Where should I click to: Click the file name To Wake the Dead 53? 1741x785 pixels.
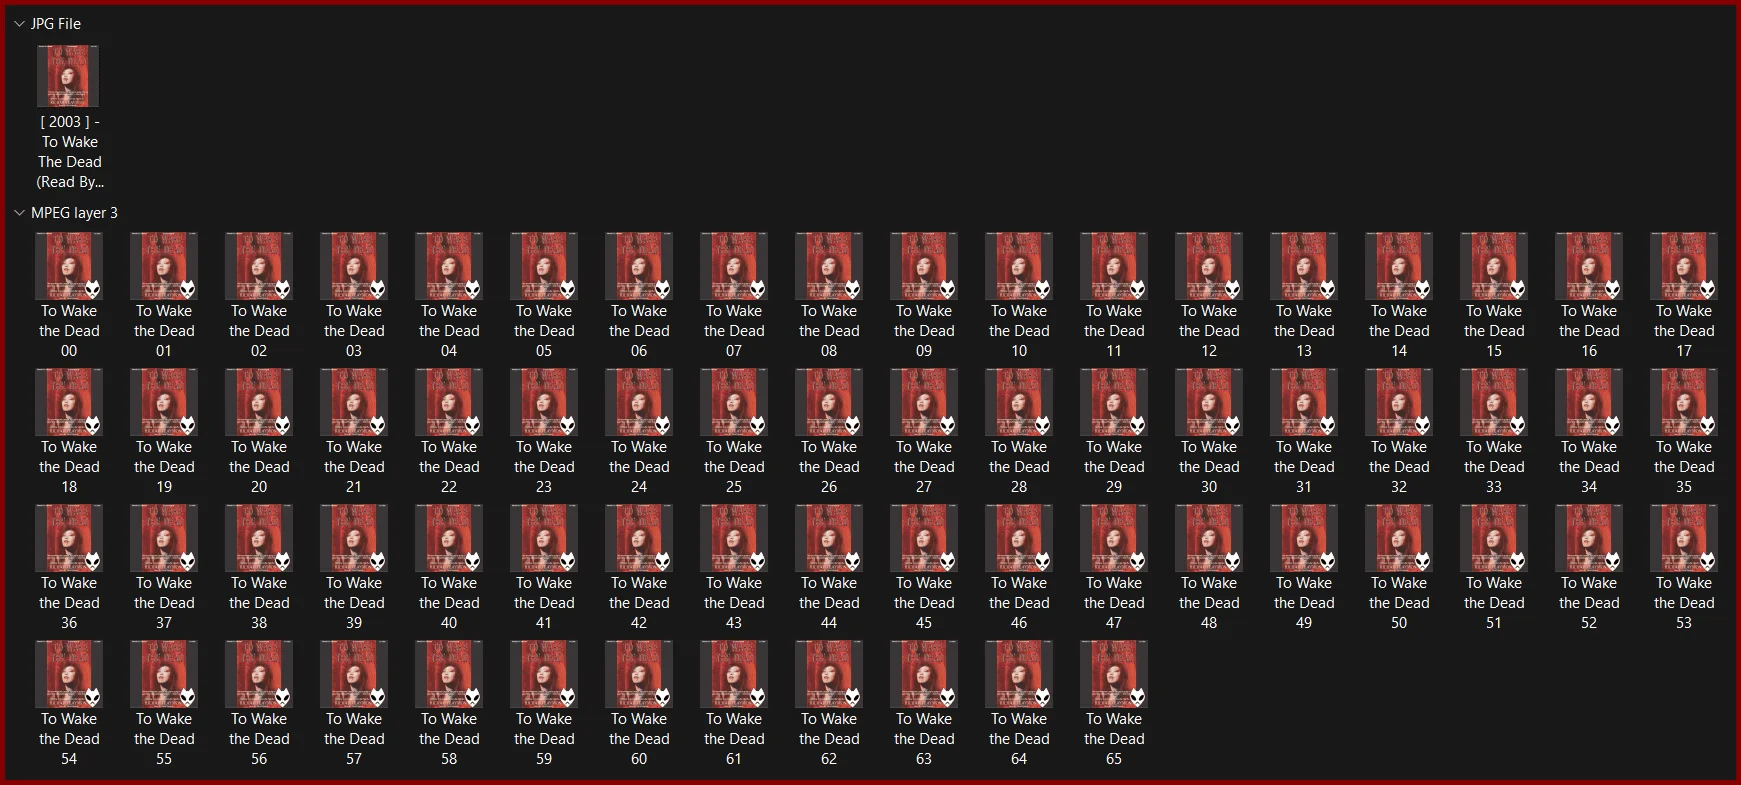(x=1684, y=603)
